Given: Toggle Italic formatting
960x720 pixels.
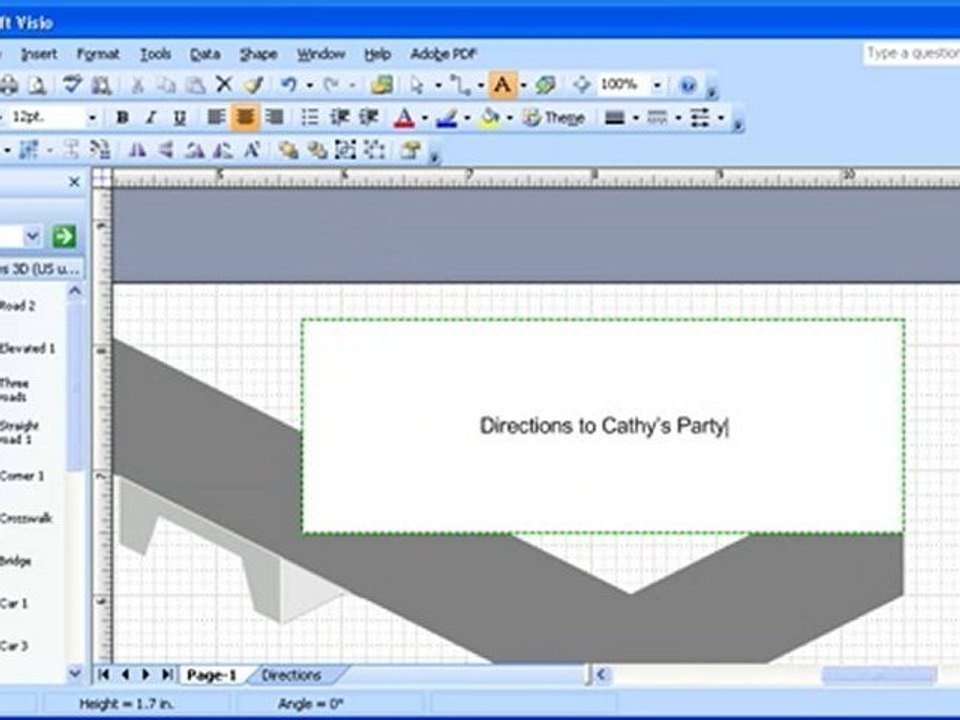Looking at the screenshot, I should point(151,117).
